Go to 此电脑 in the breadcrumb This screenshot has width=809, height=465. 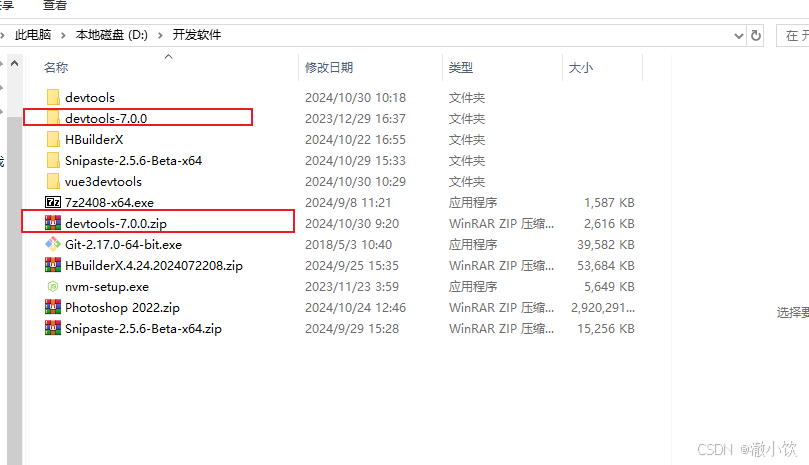point(33,35)
